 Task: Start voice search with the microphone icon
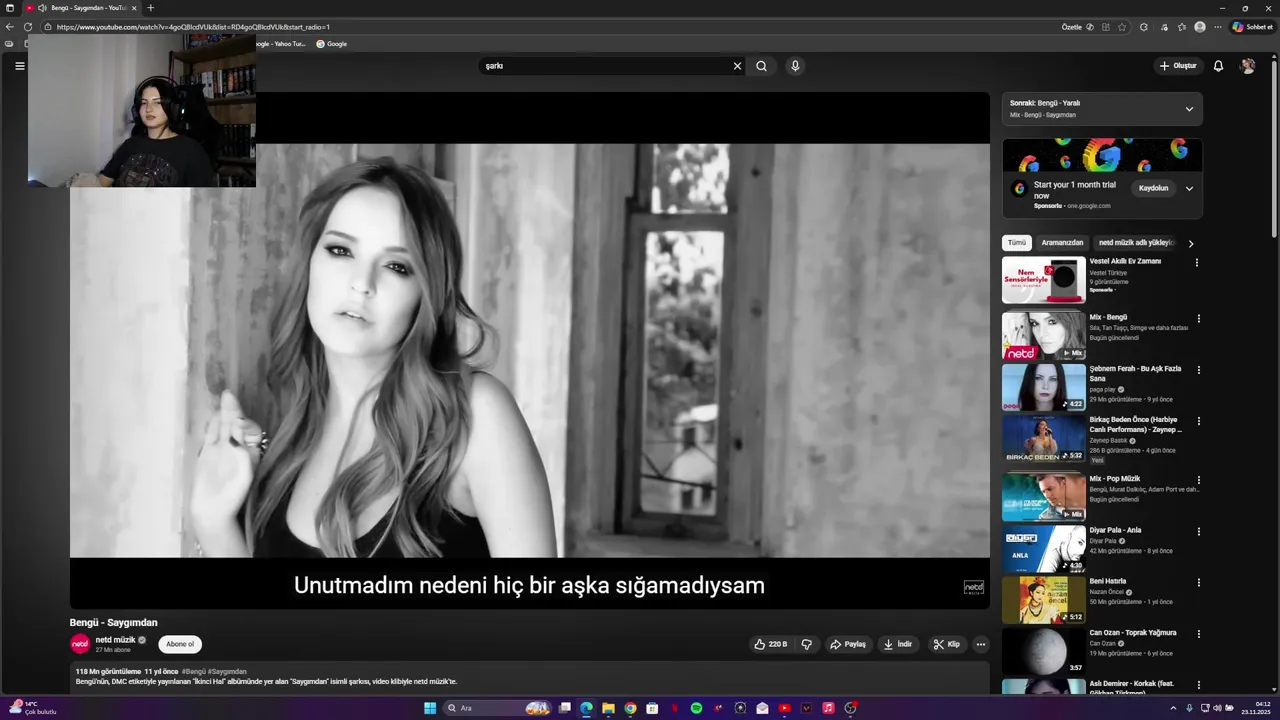pos(795,66)
